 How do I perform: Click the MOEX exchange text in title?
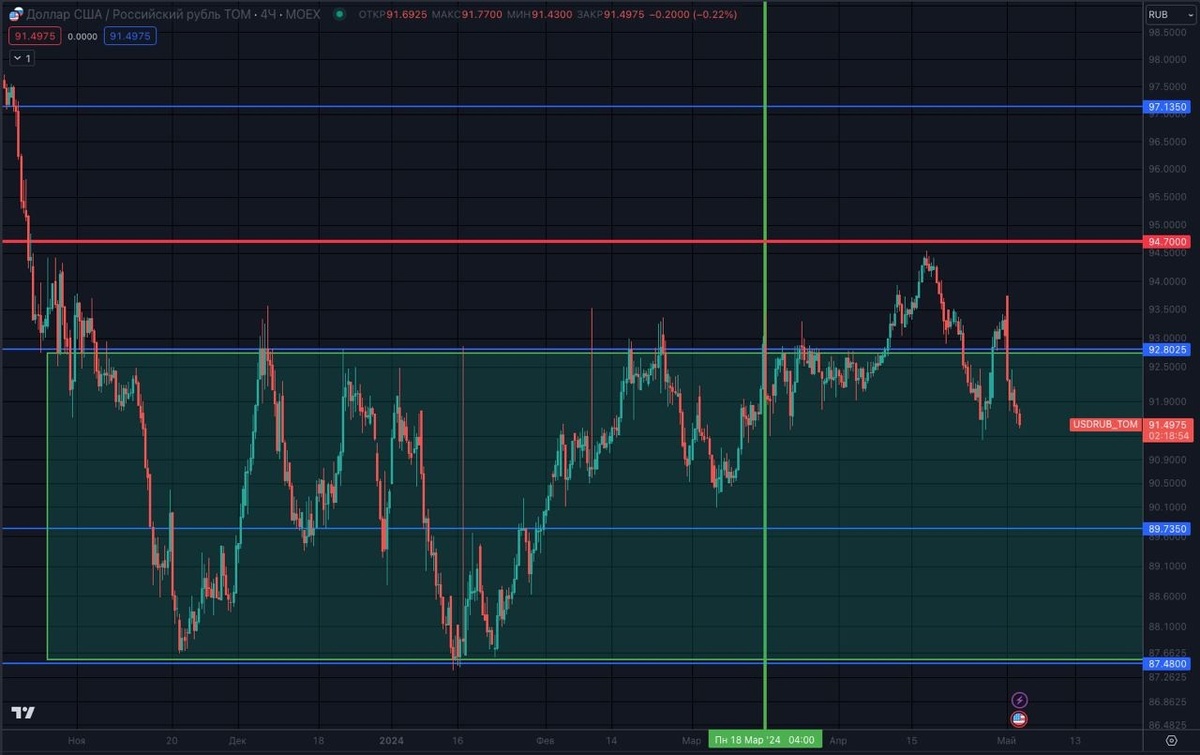coord(303,14)
